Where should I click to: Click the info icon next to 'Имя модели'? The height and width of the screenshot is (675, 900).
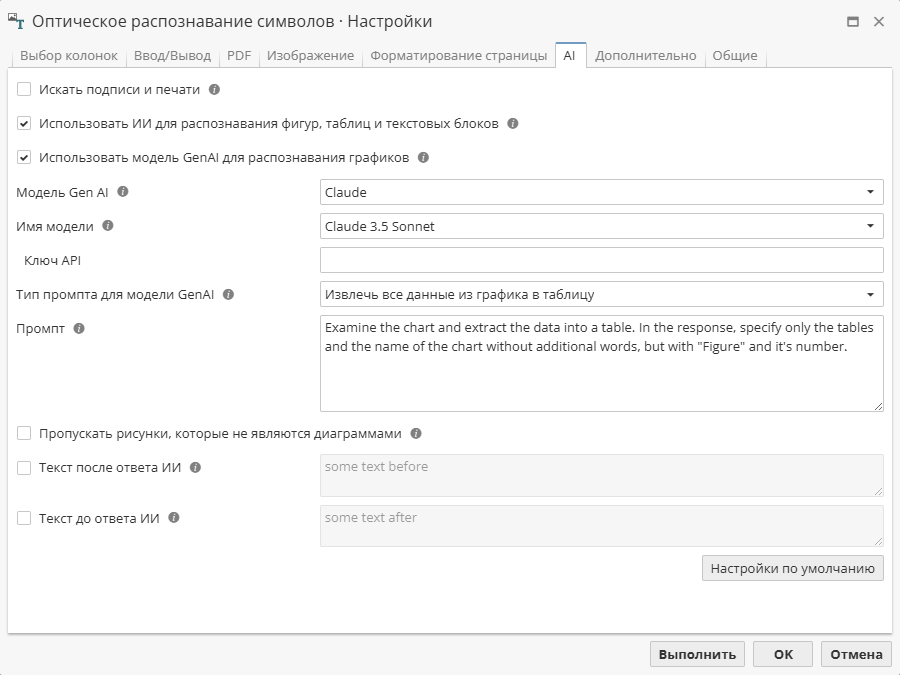click(x=108, y=226)
